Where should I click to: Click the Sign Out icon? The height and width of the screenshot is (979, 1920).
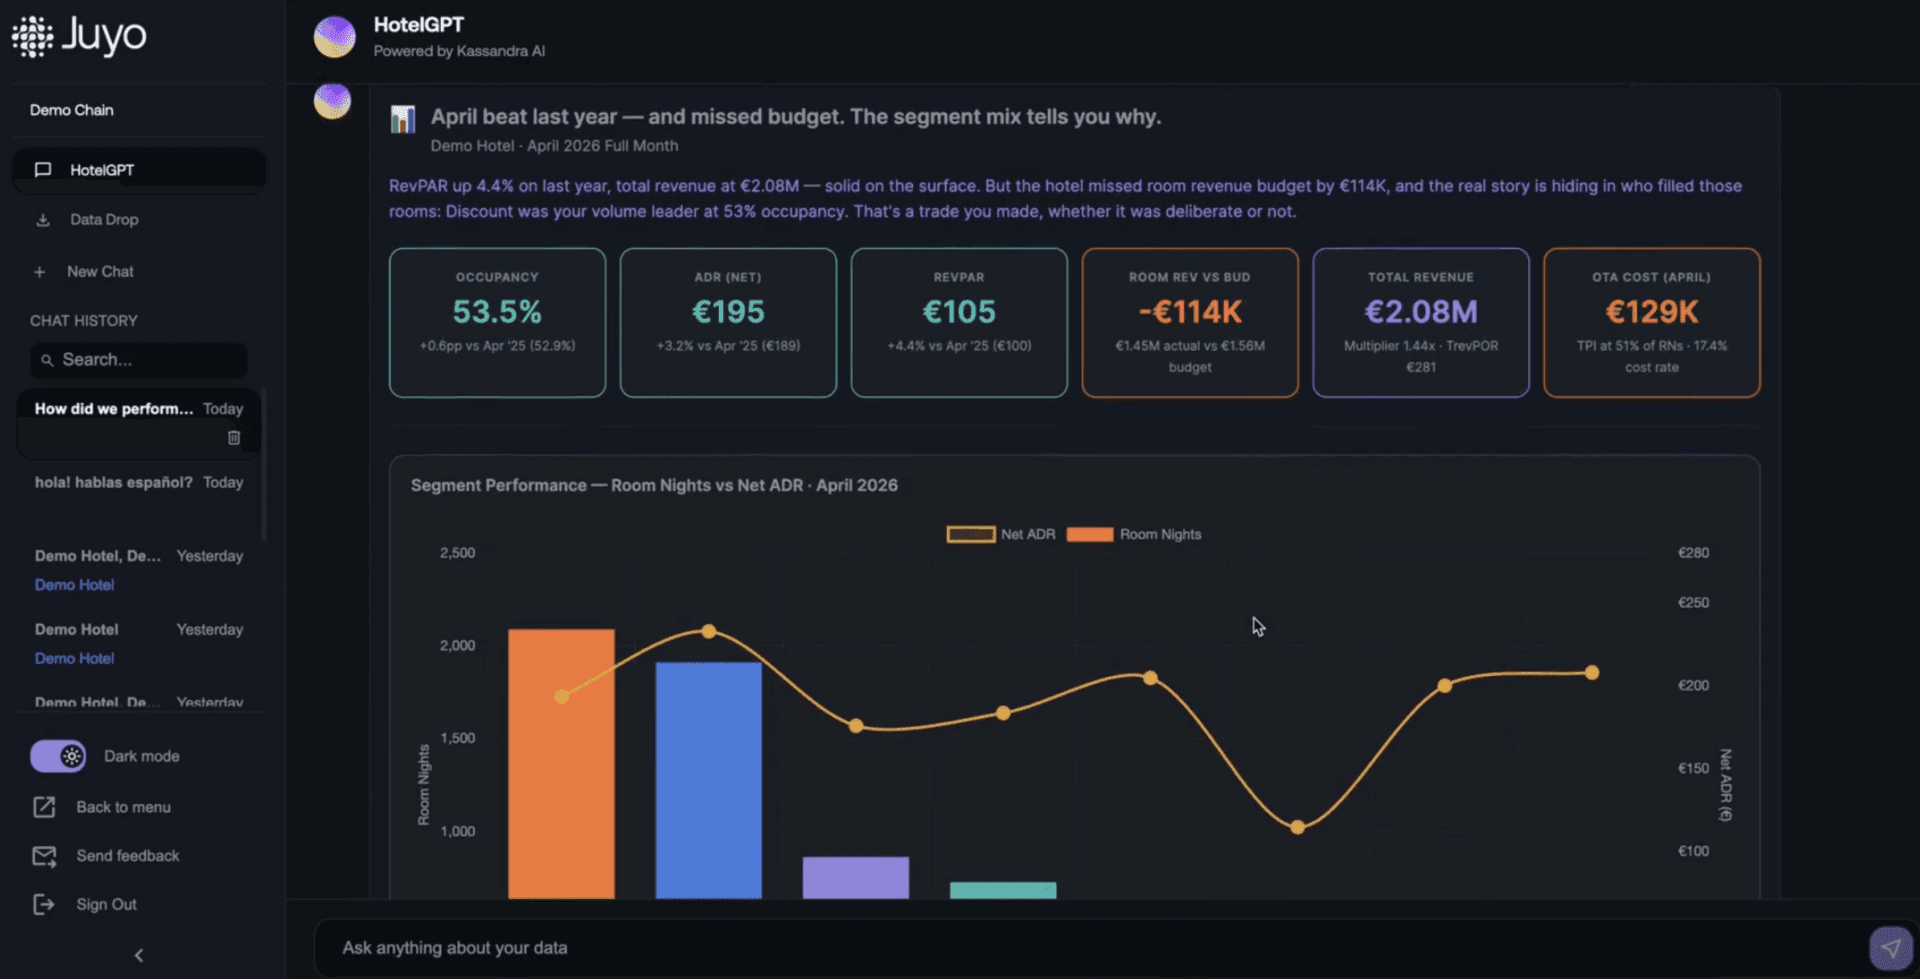pyautogui.click(x=44, y=905)
